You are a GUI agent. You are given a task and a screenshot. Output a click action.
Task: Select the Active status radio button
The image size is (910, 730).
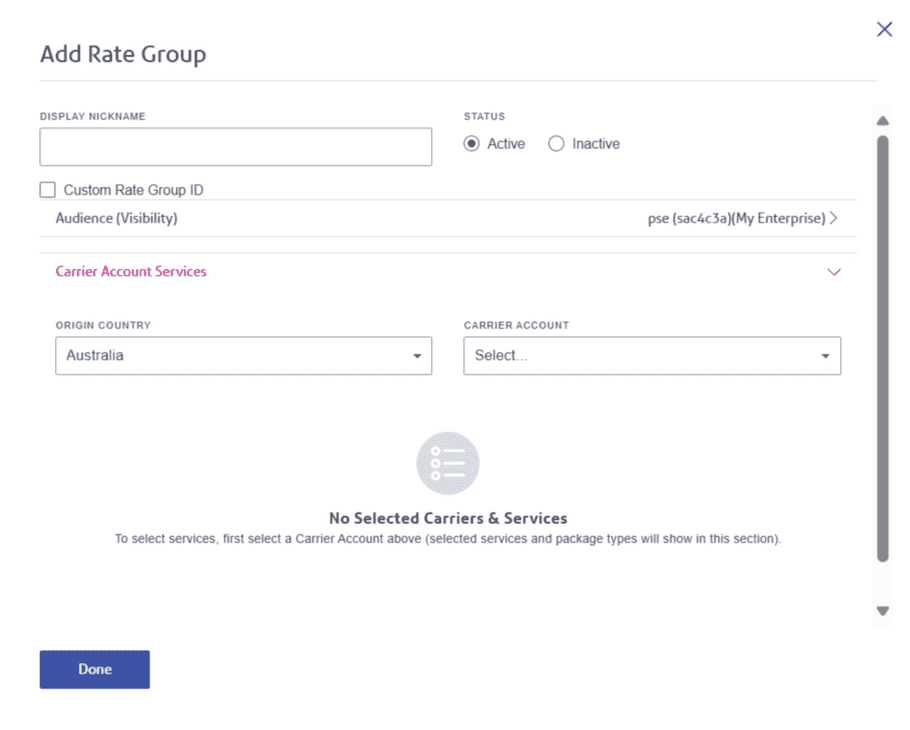(x=472, y=144)
